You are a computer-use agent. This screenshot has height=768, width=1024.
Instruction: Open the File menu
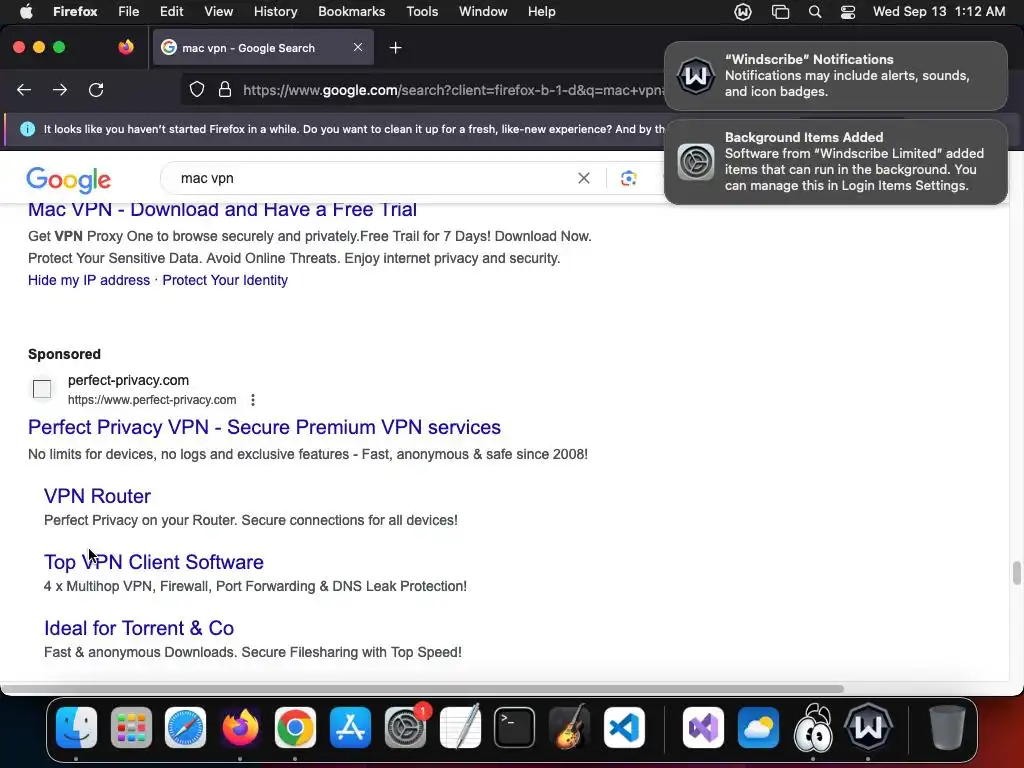(x=129, y=11)
